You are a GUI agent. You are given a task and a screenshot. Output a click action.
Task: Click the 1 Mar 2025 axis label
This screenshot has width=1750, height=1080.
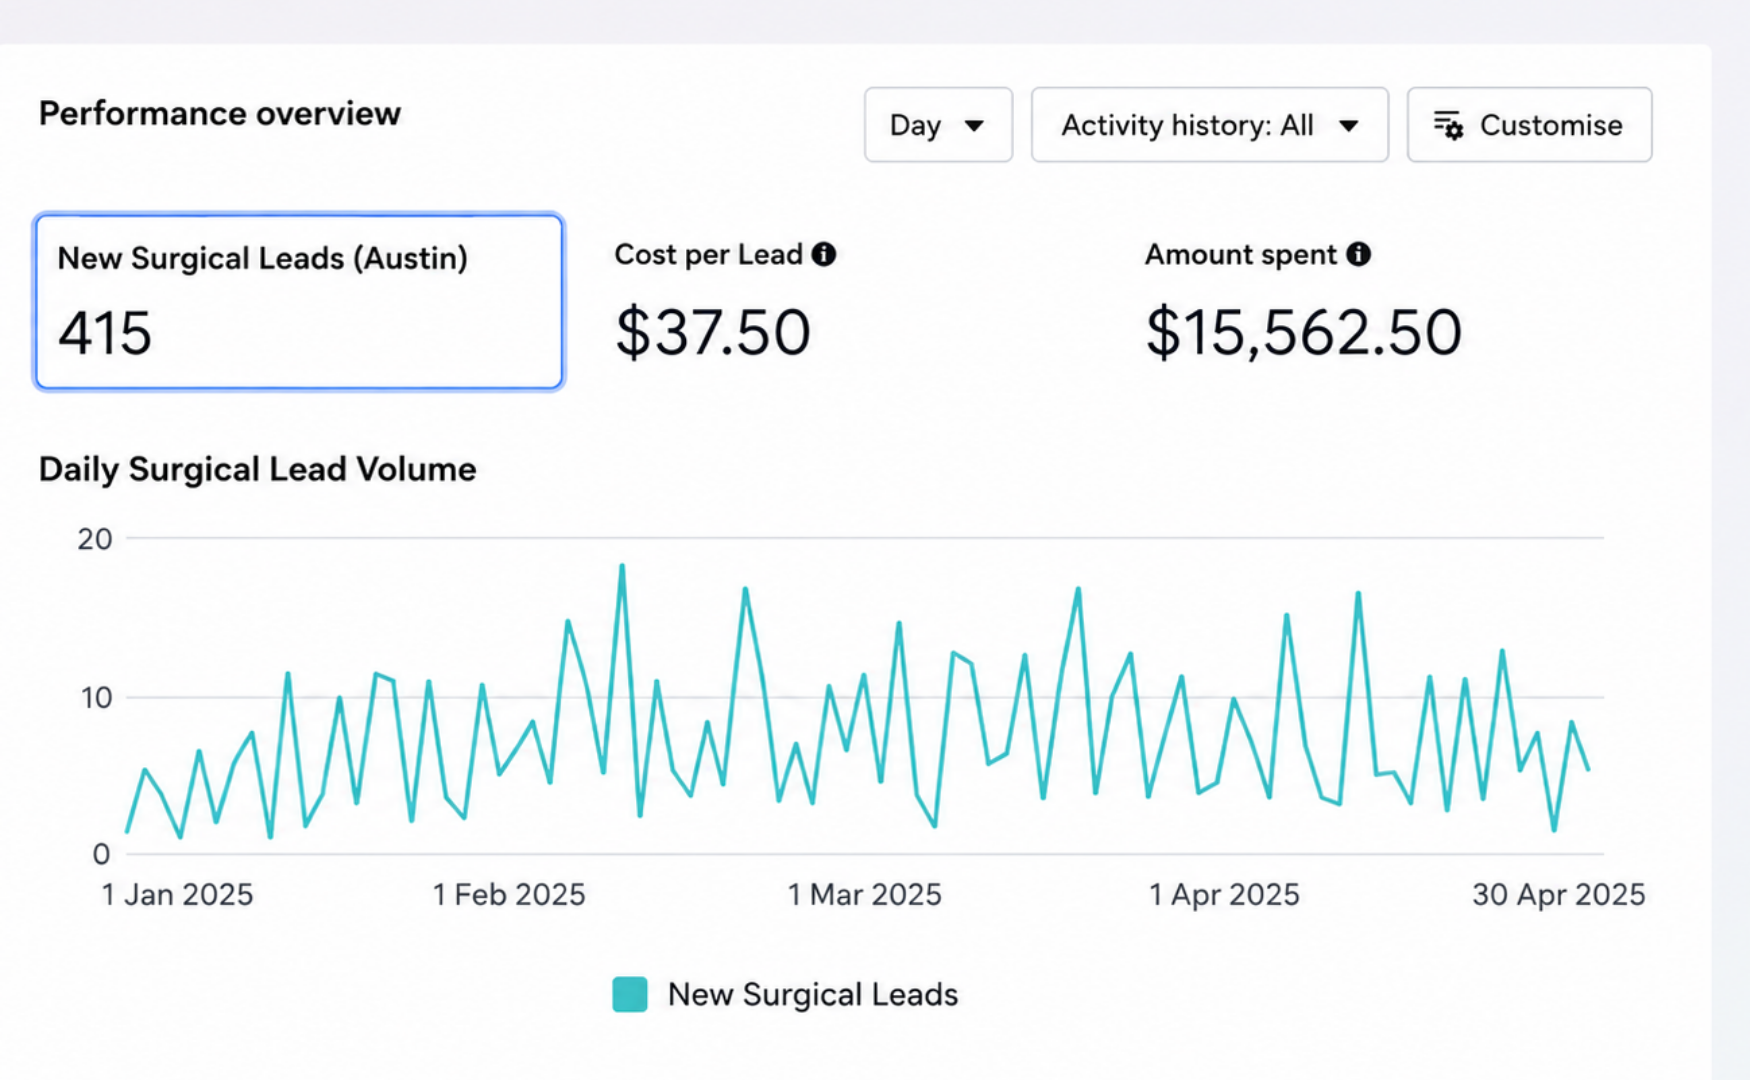pyautogui.click(x=865, y=894)
